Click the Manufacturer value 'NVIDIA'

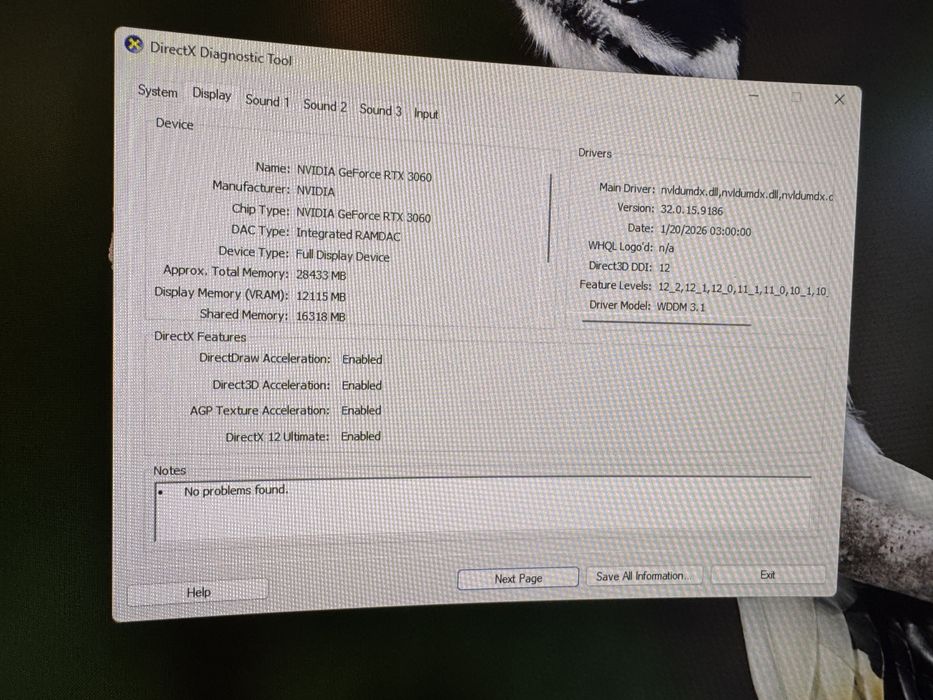point(315,191)
